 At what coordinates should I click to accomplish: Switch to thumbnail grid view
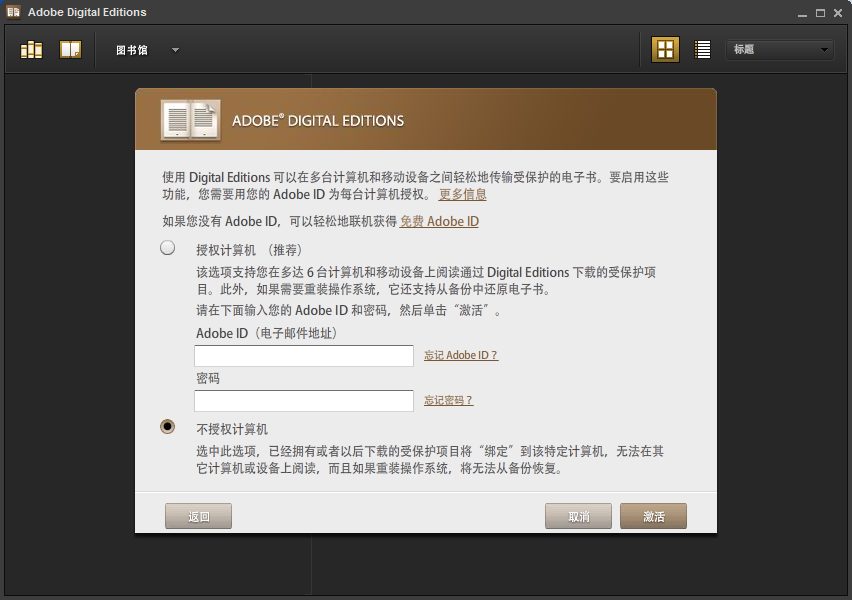point(665,48)
